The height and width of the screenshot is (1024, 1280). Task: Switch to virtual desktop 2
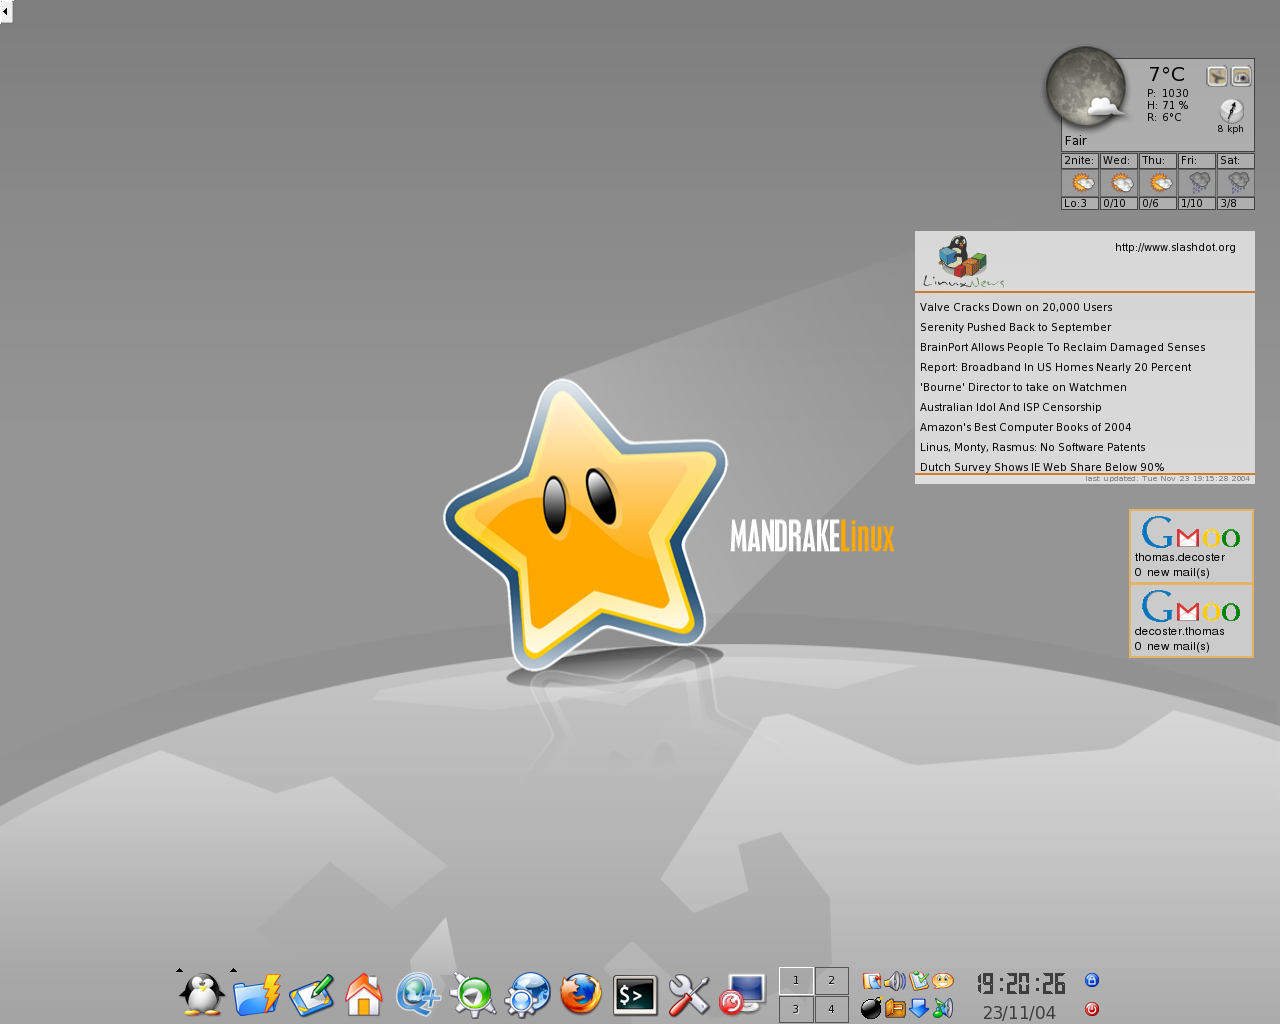[831, 981]
